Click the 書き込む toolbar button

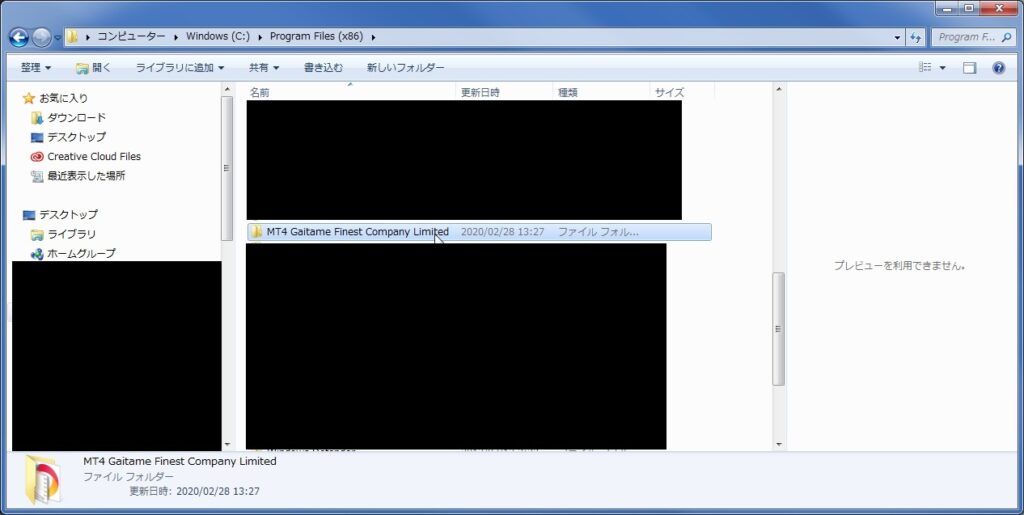(323, 67)
